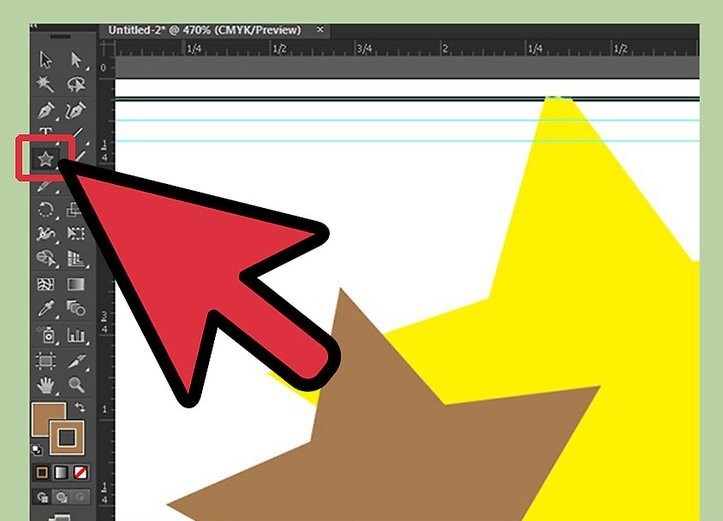Viewport: 723px width, 521px height.
Task: Close the Untitled-2 document tab
Action: [x=321, y=31]
